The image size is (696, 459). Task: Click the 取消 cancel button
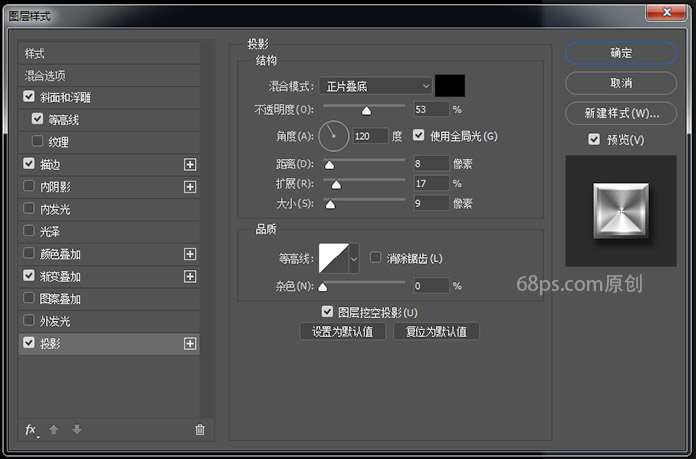point(621,83)
